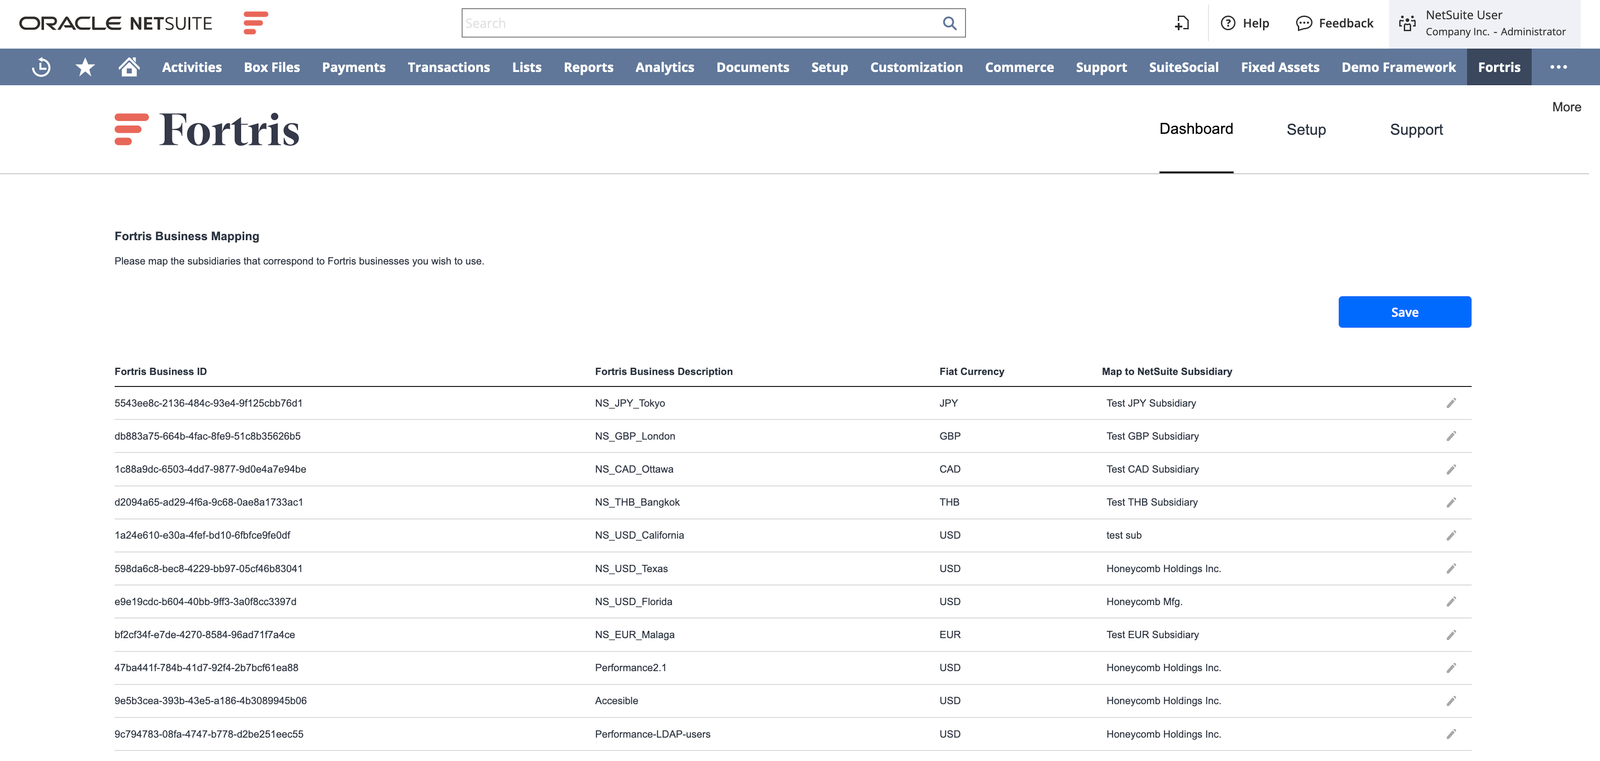This screenshot has height=761, width=1600.
Task: Open the Setup menu in navigation bar
Action: pyautogui.click(x=830, y=67)
